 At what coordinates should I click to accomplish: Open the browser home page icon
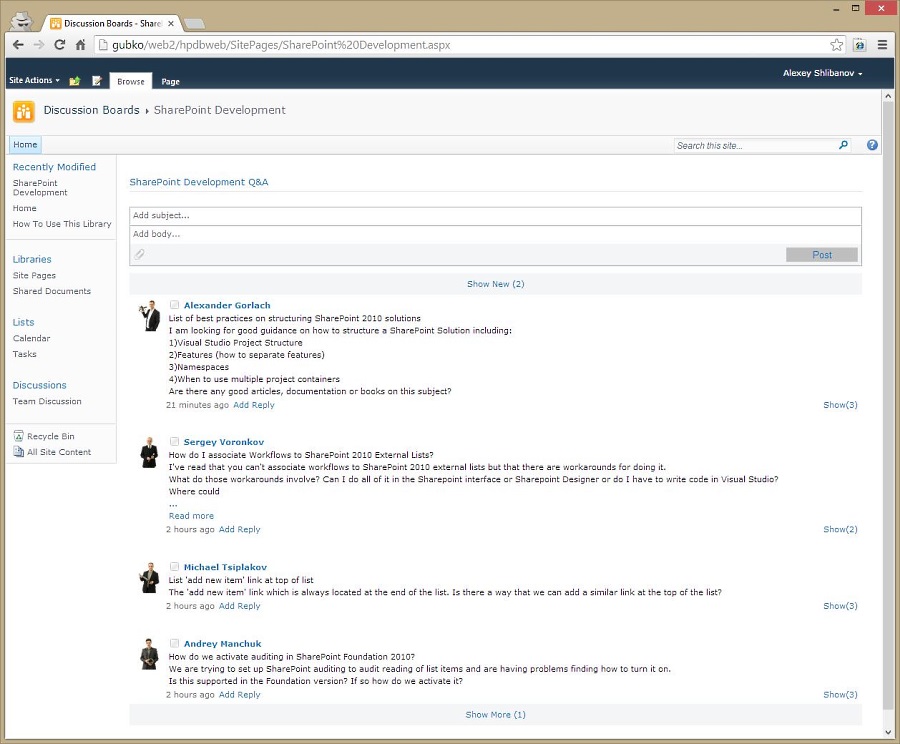80,45
